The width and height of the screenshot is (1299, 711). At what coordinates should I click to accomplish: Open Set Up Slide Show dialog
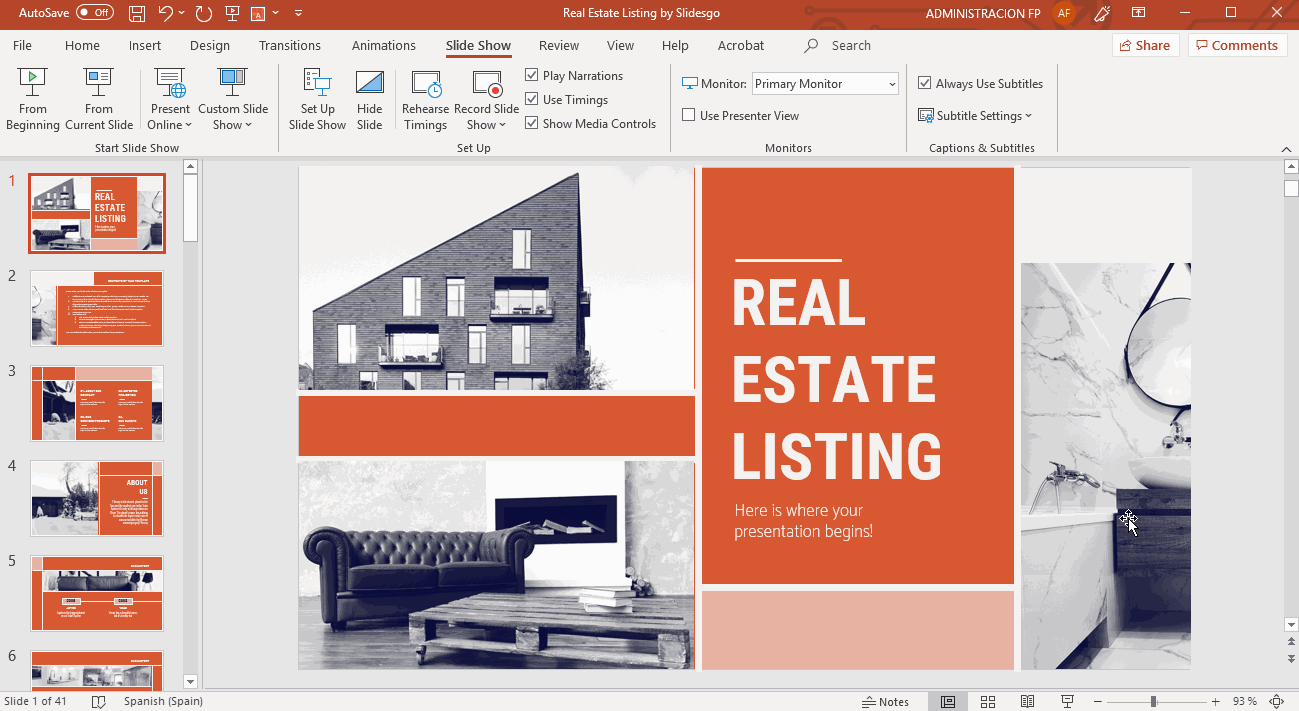click(x=317, y=99)
